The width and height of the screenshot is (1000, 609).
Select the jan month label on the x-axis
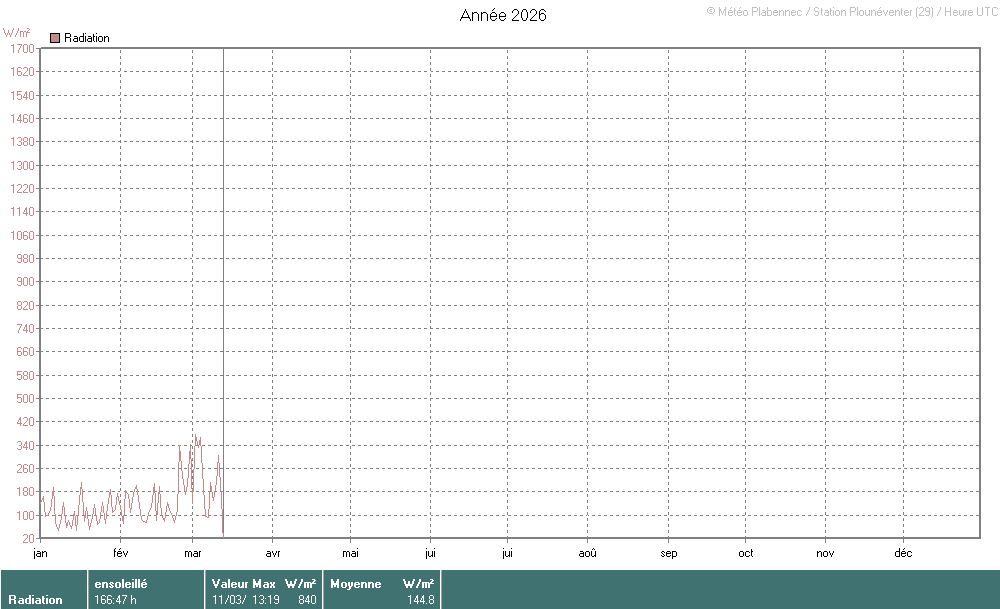click(x=41, y=553)
